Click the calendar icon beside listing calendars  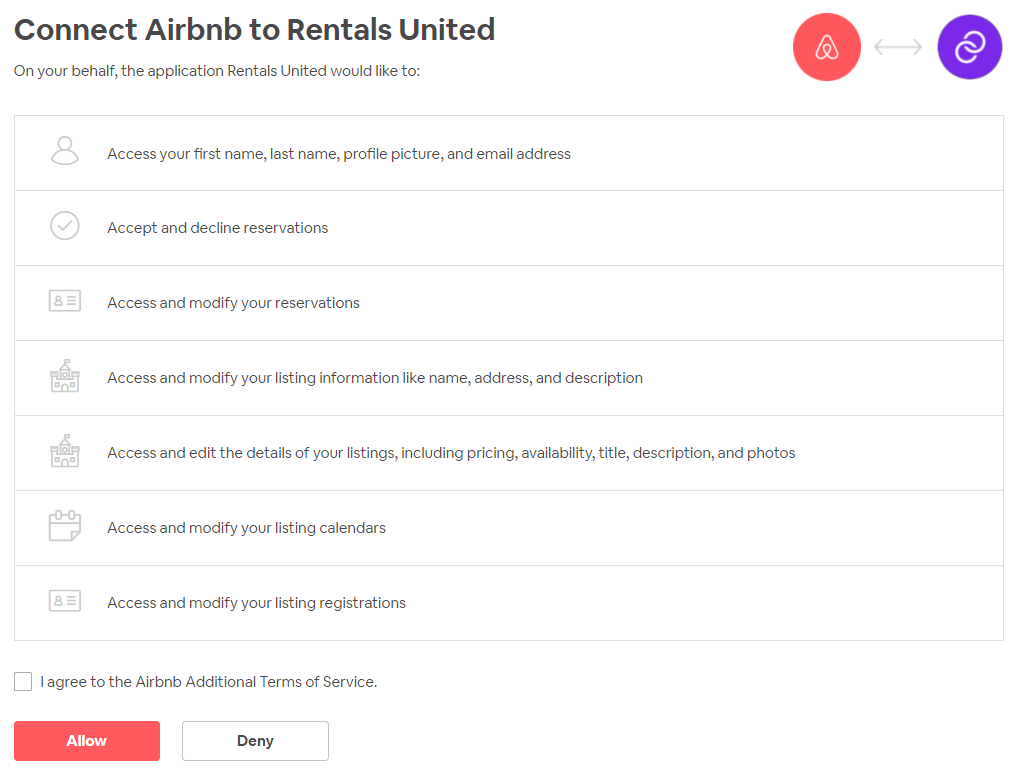click(x=64, y=526)
